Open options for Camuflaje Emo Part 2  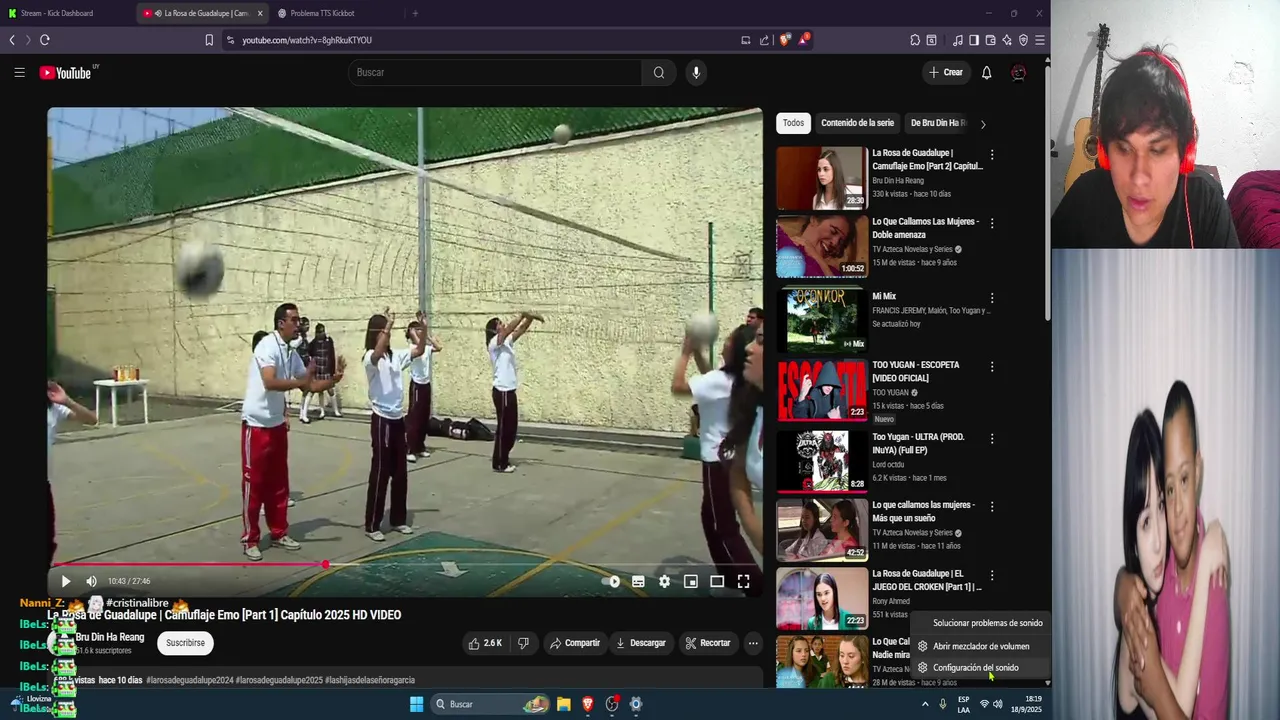992,155
